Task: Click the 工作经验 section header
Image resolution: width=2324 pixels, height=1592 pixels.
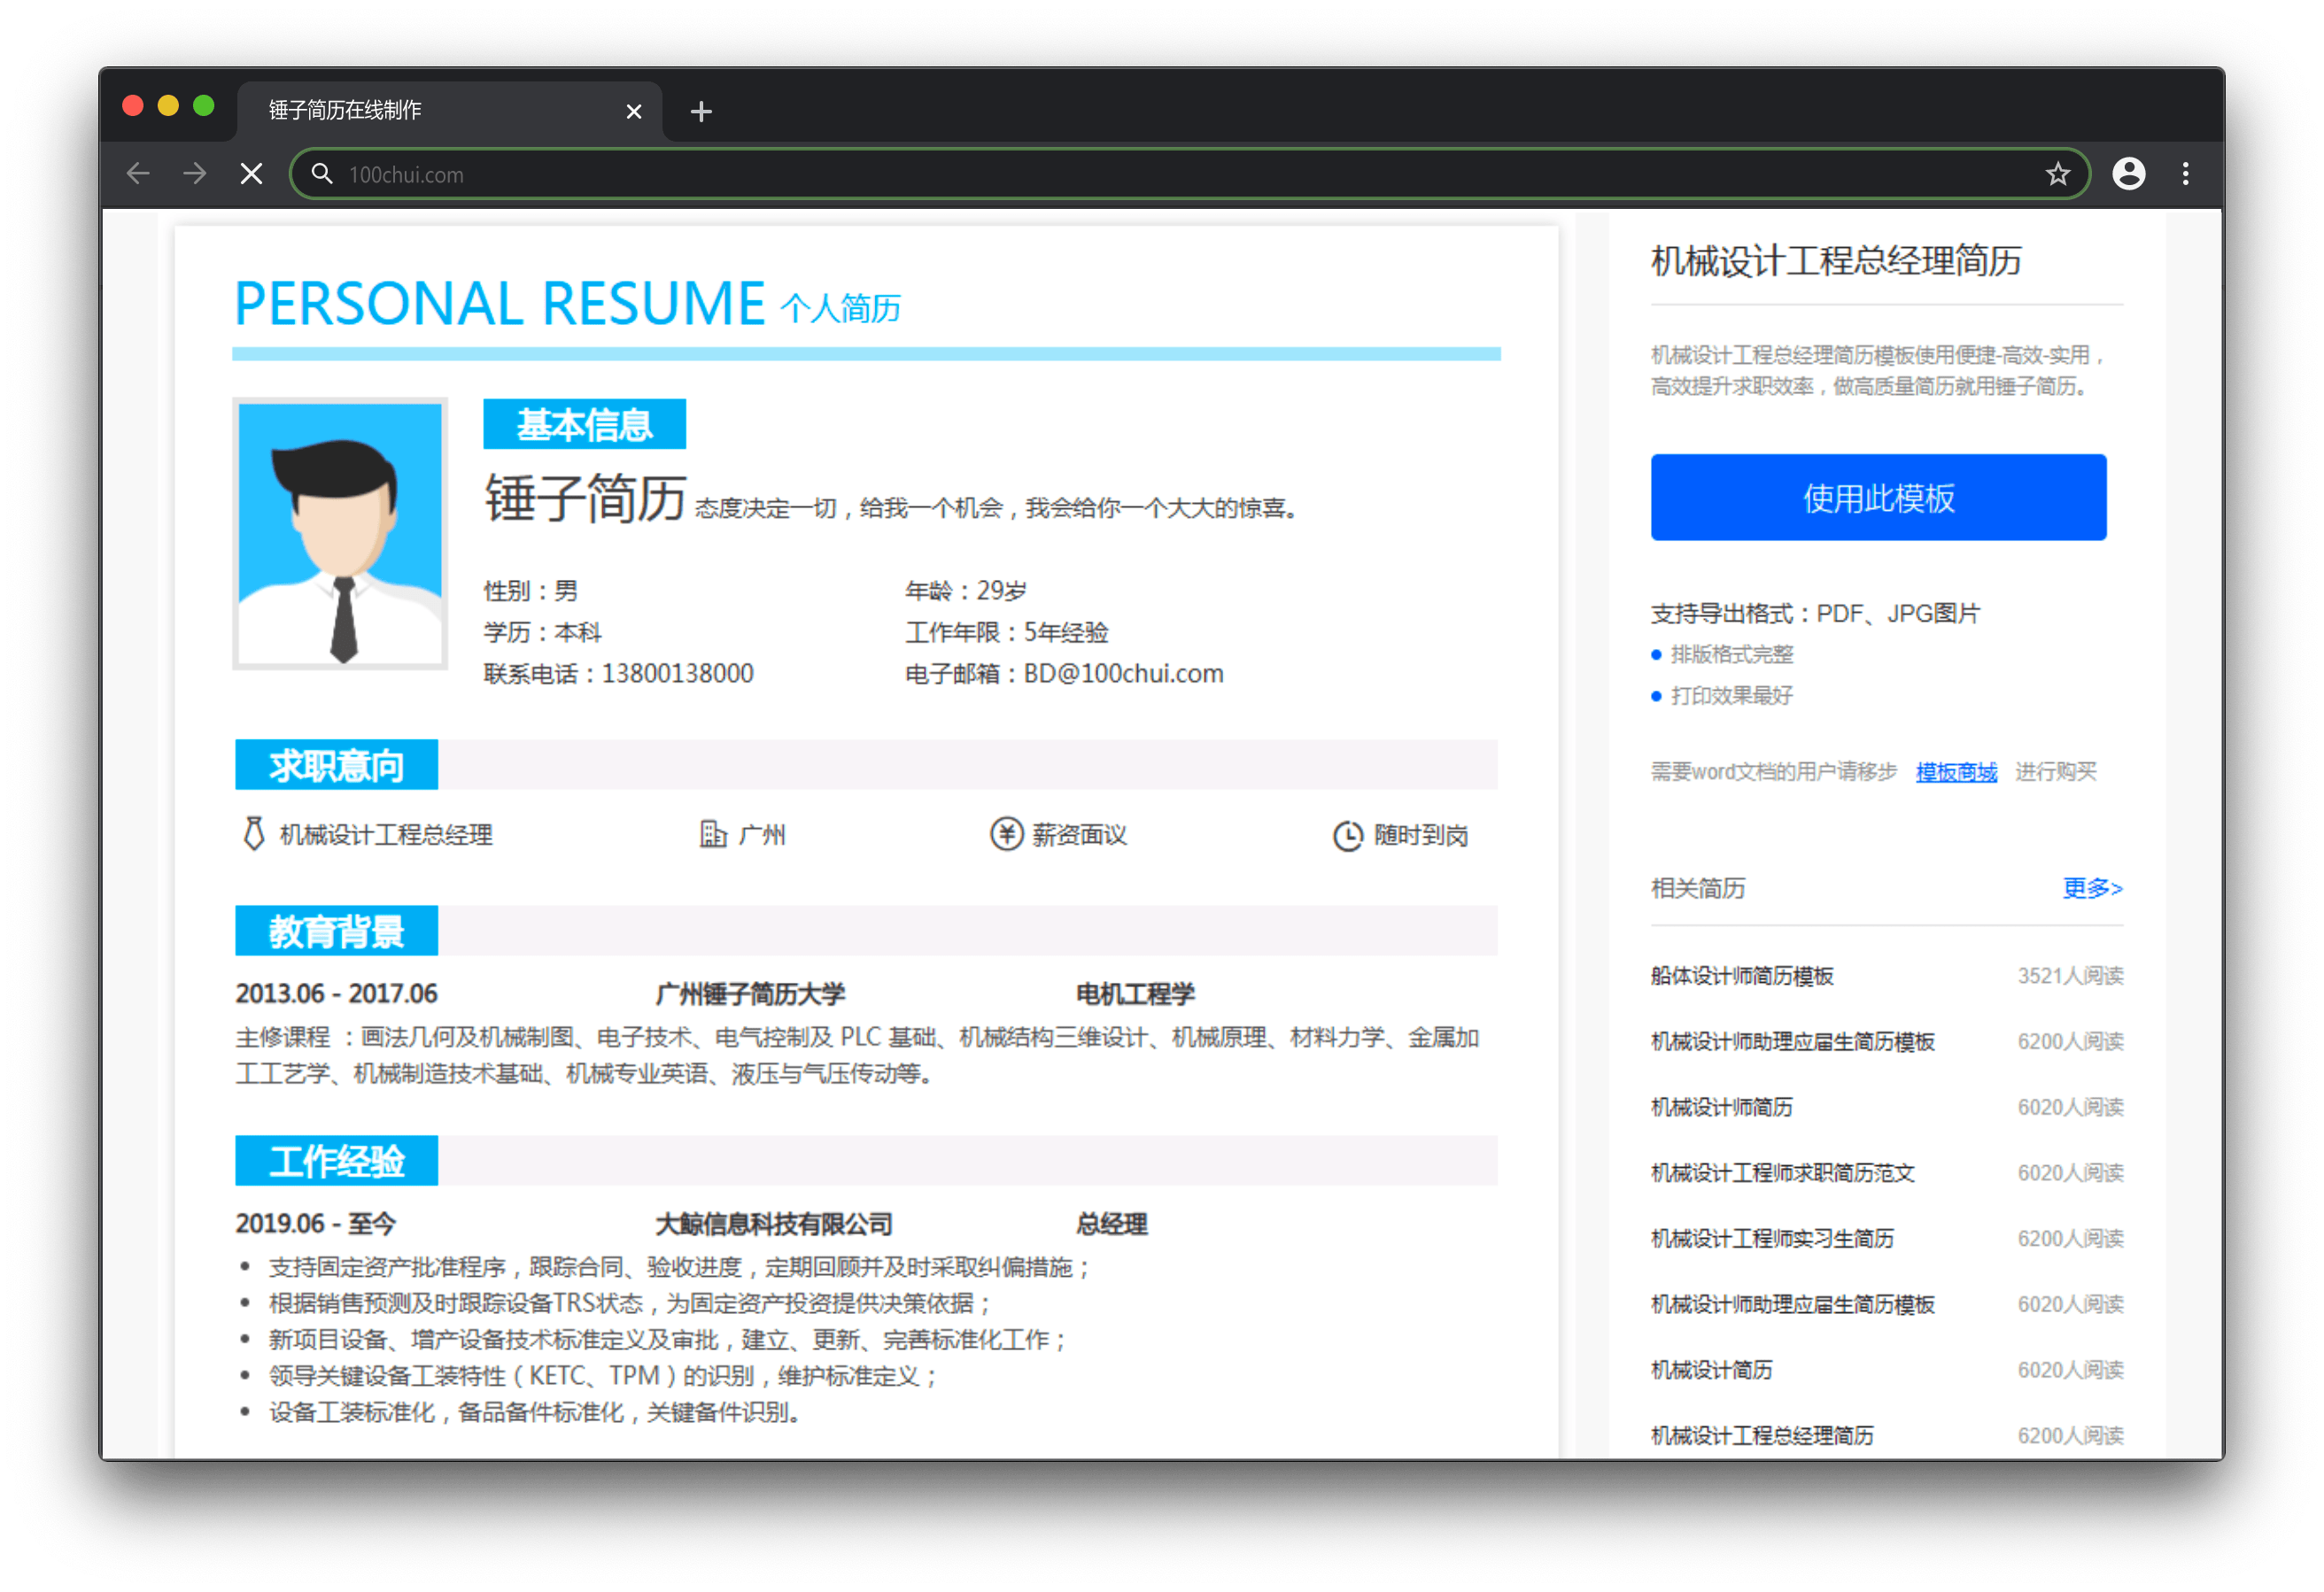Action: [x=336, y=1161]
